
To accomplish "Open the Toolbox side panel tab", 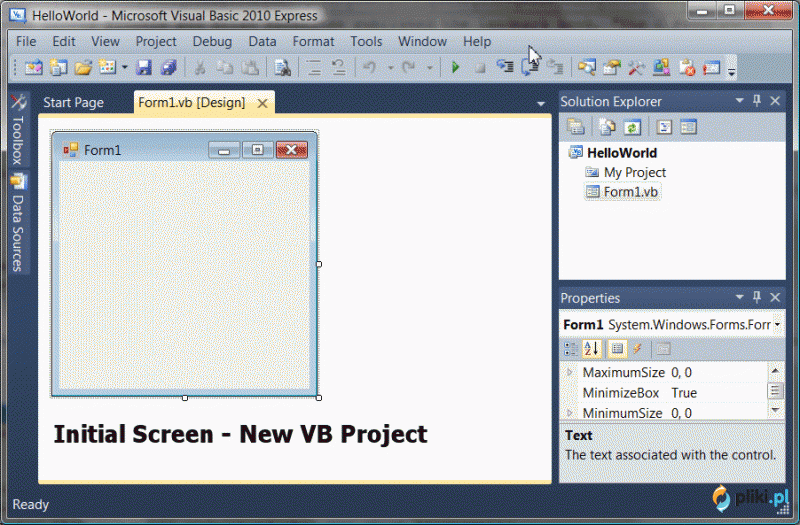I will tap(18, 131).
